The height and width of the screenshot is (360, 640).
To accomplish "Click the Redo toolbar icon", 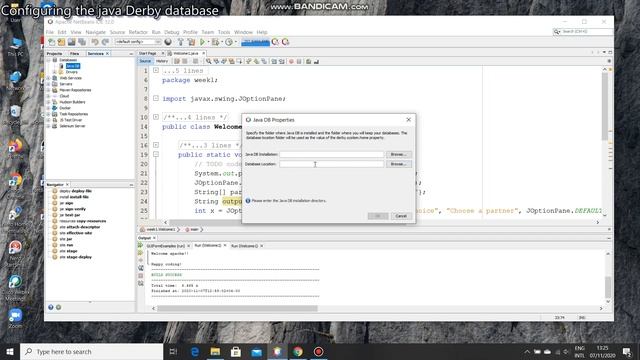I will (x=105, y=42).
